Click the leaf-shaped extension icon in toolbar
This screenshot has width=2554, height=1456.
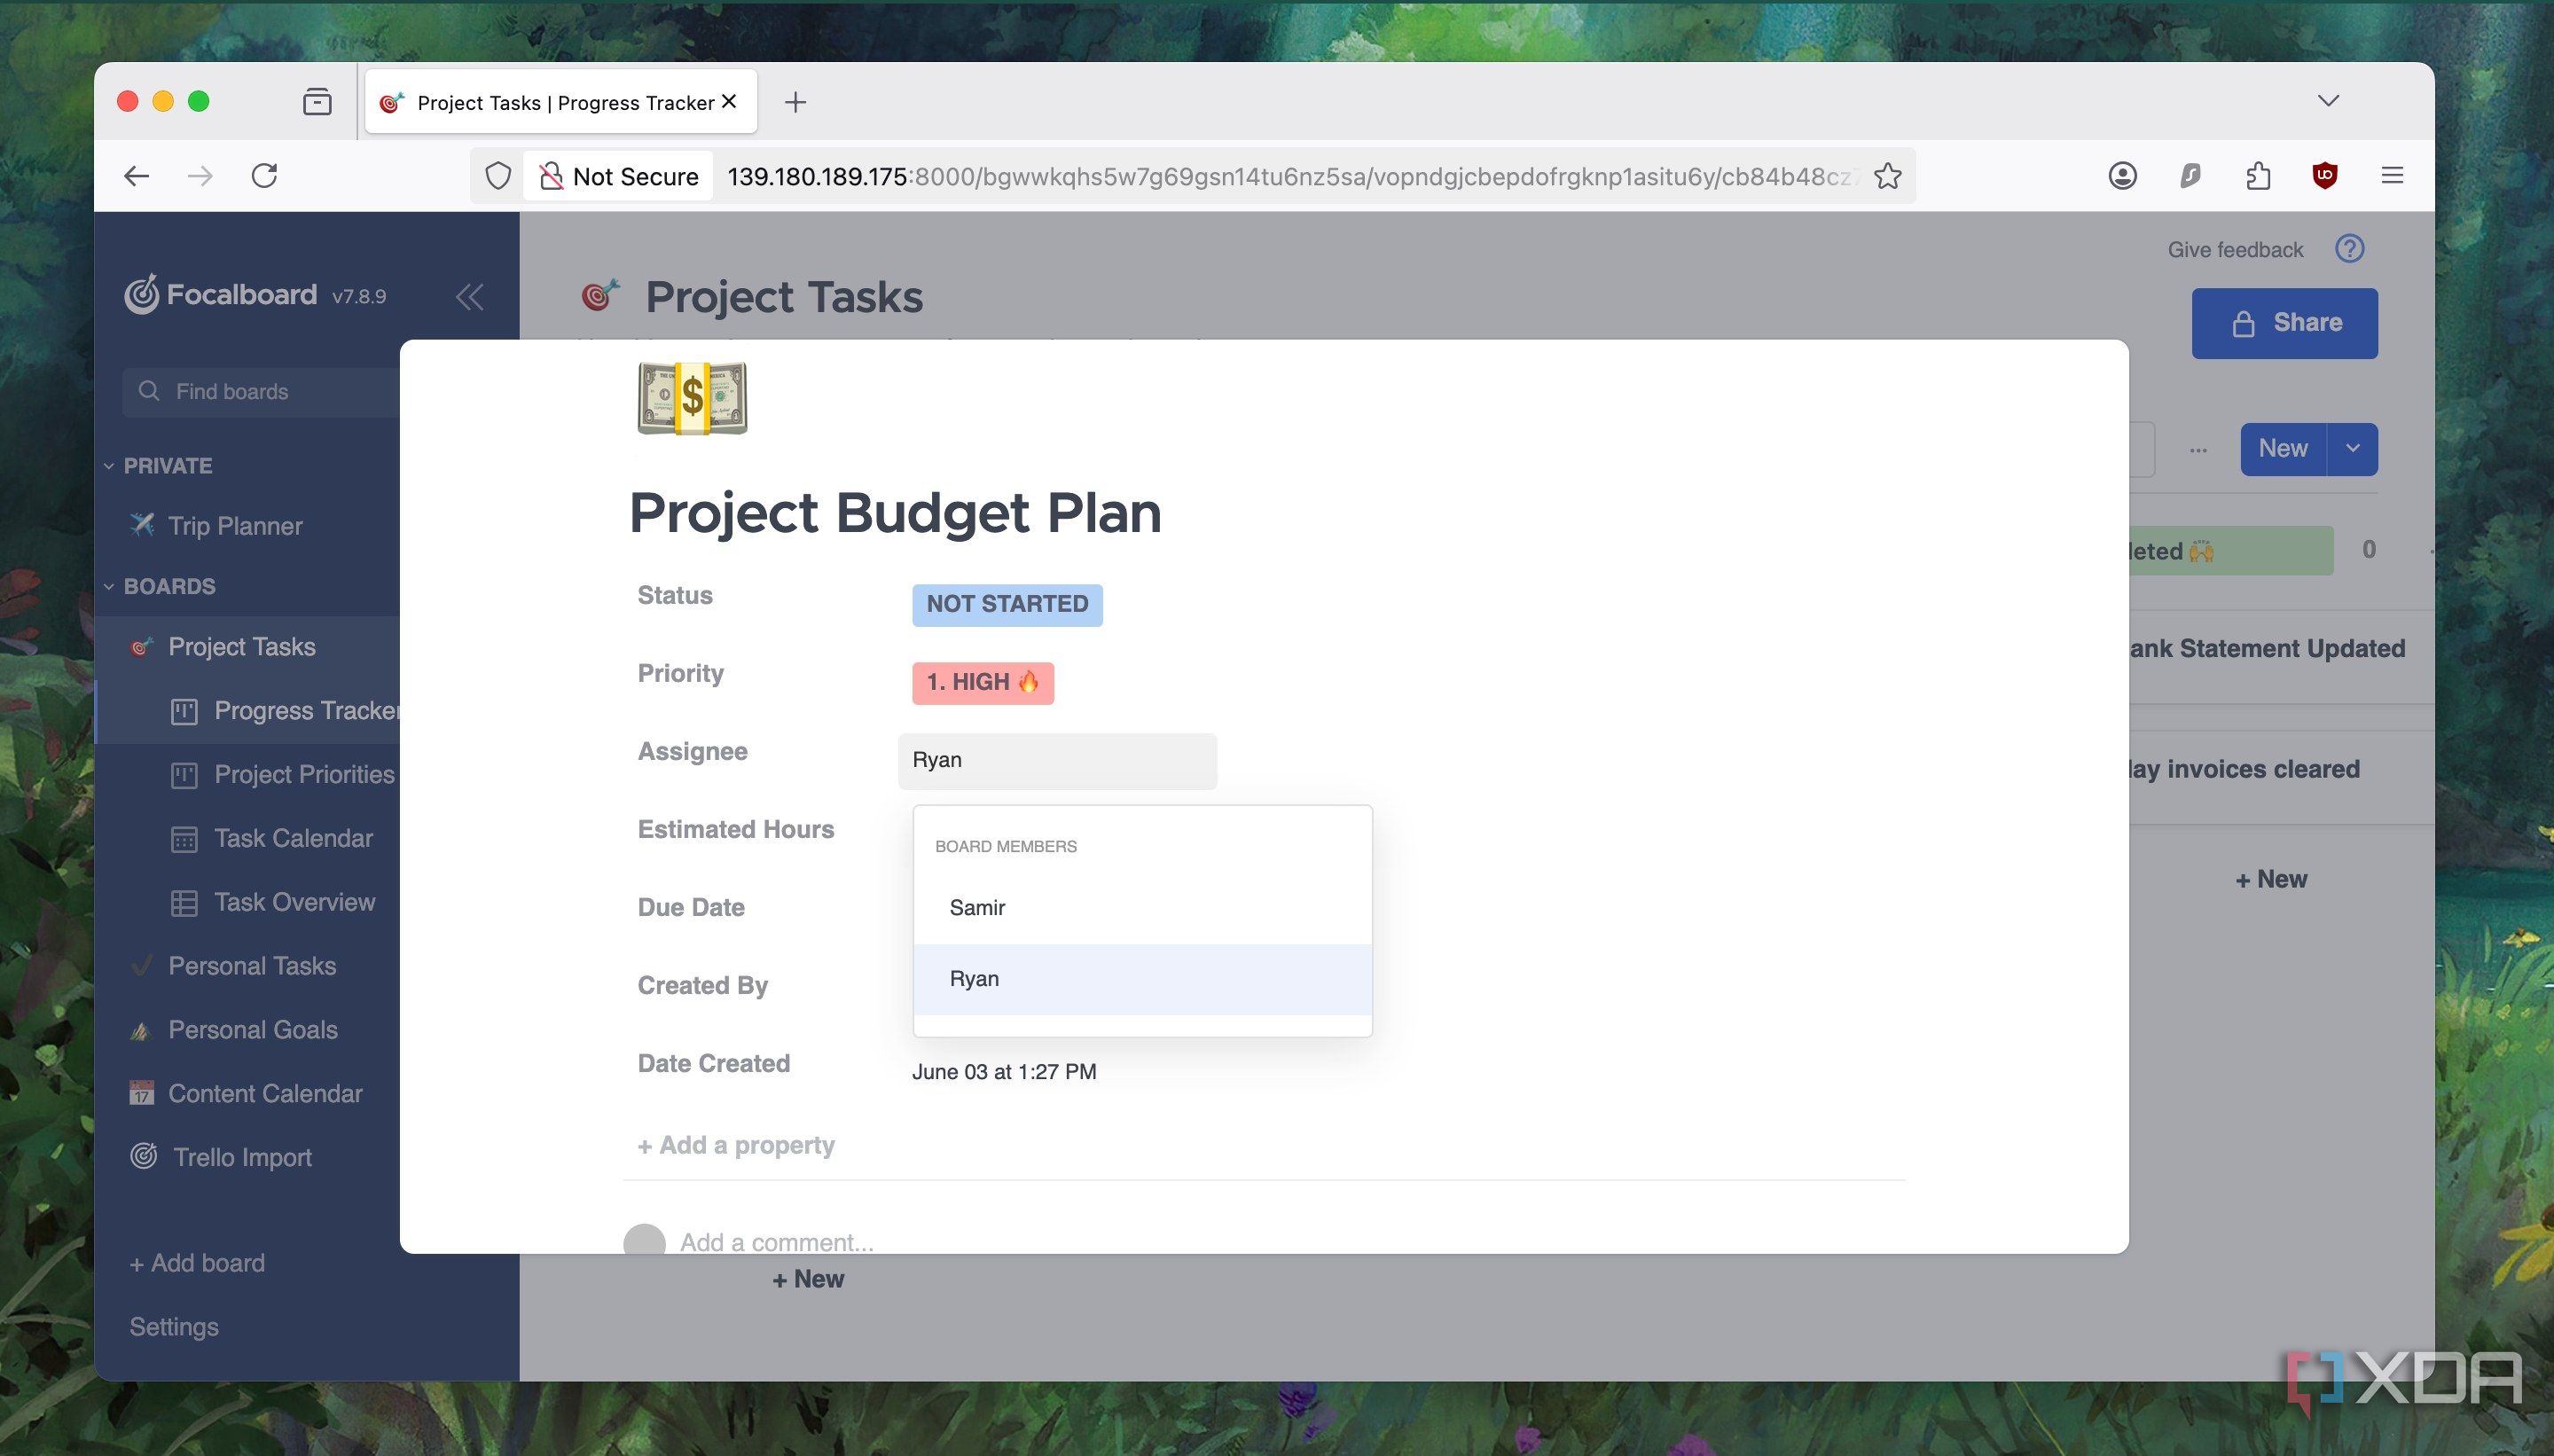click(2190, 176)
